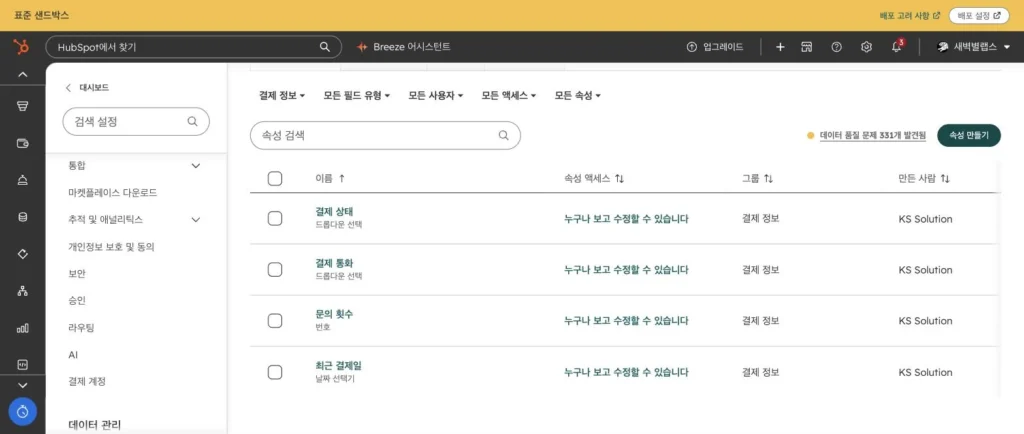
Task: Click the database cylinder icon in left rail
Action: coord(22,217)
